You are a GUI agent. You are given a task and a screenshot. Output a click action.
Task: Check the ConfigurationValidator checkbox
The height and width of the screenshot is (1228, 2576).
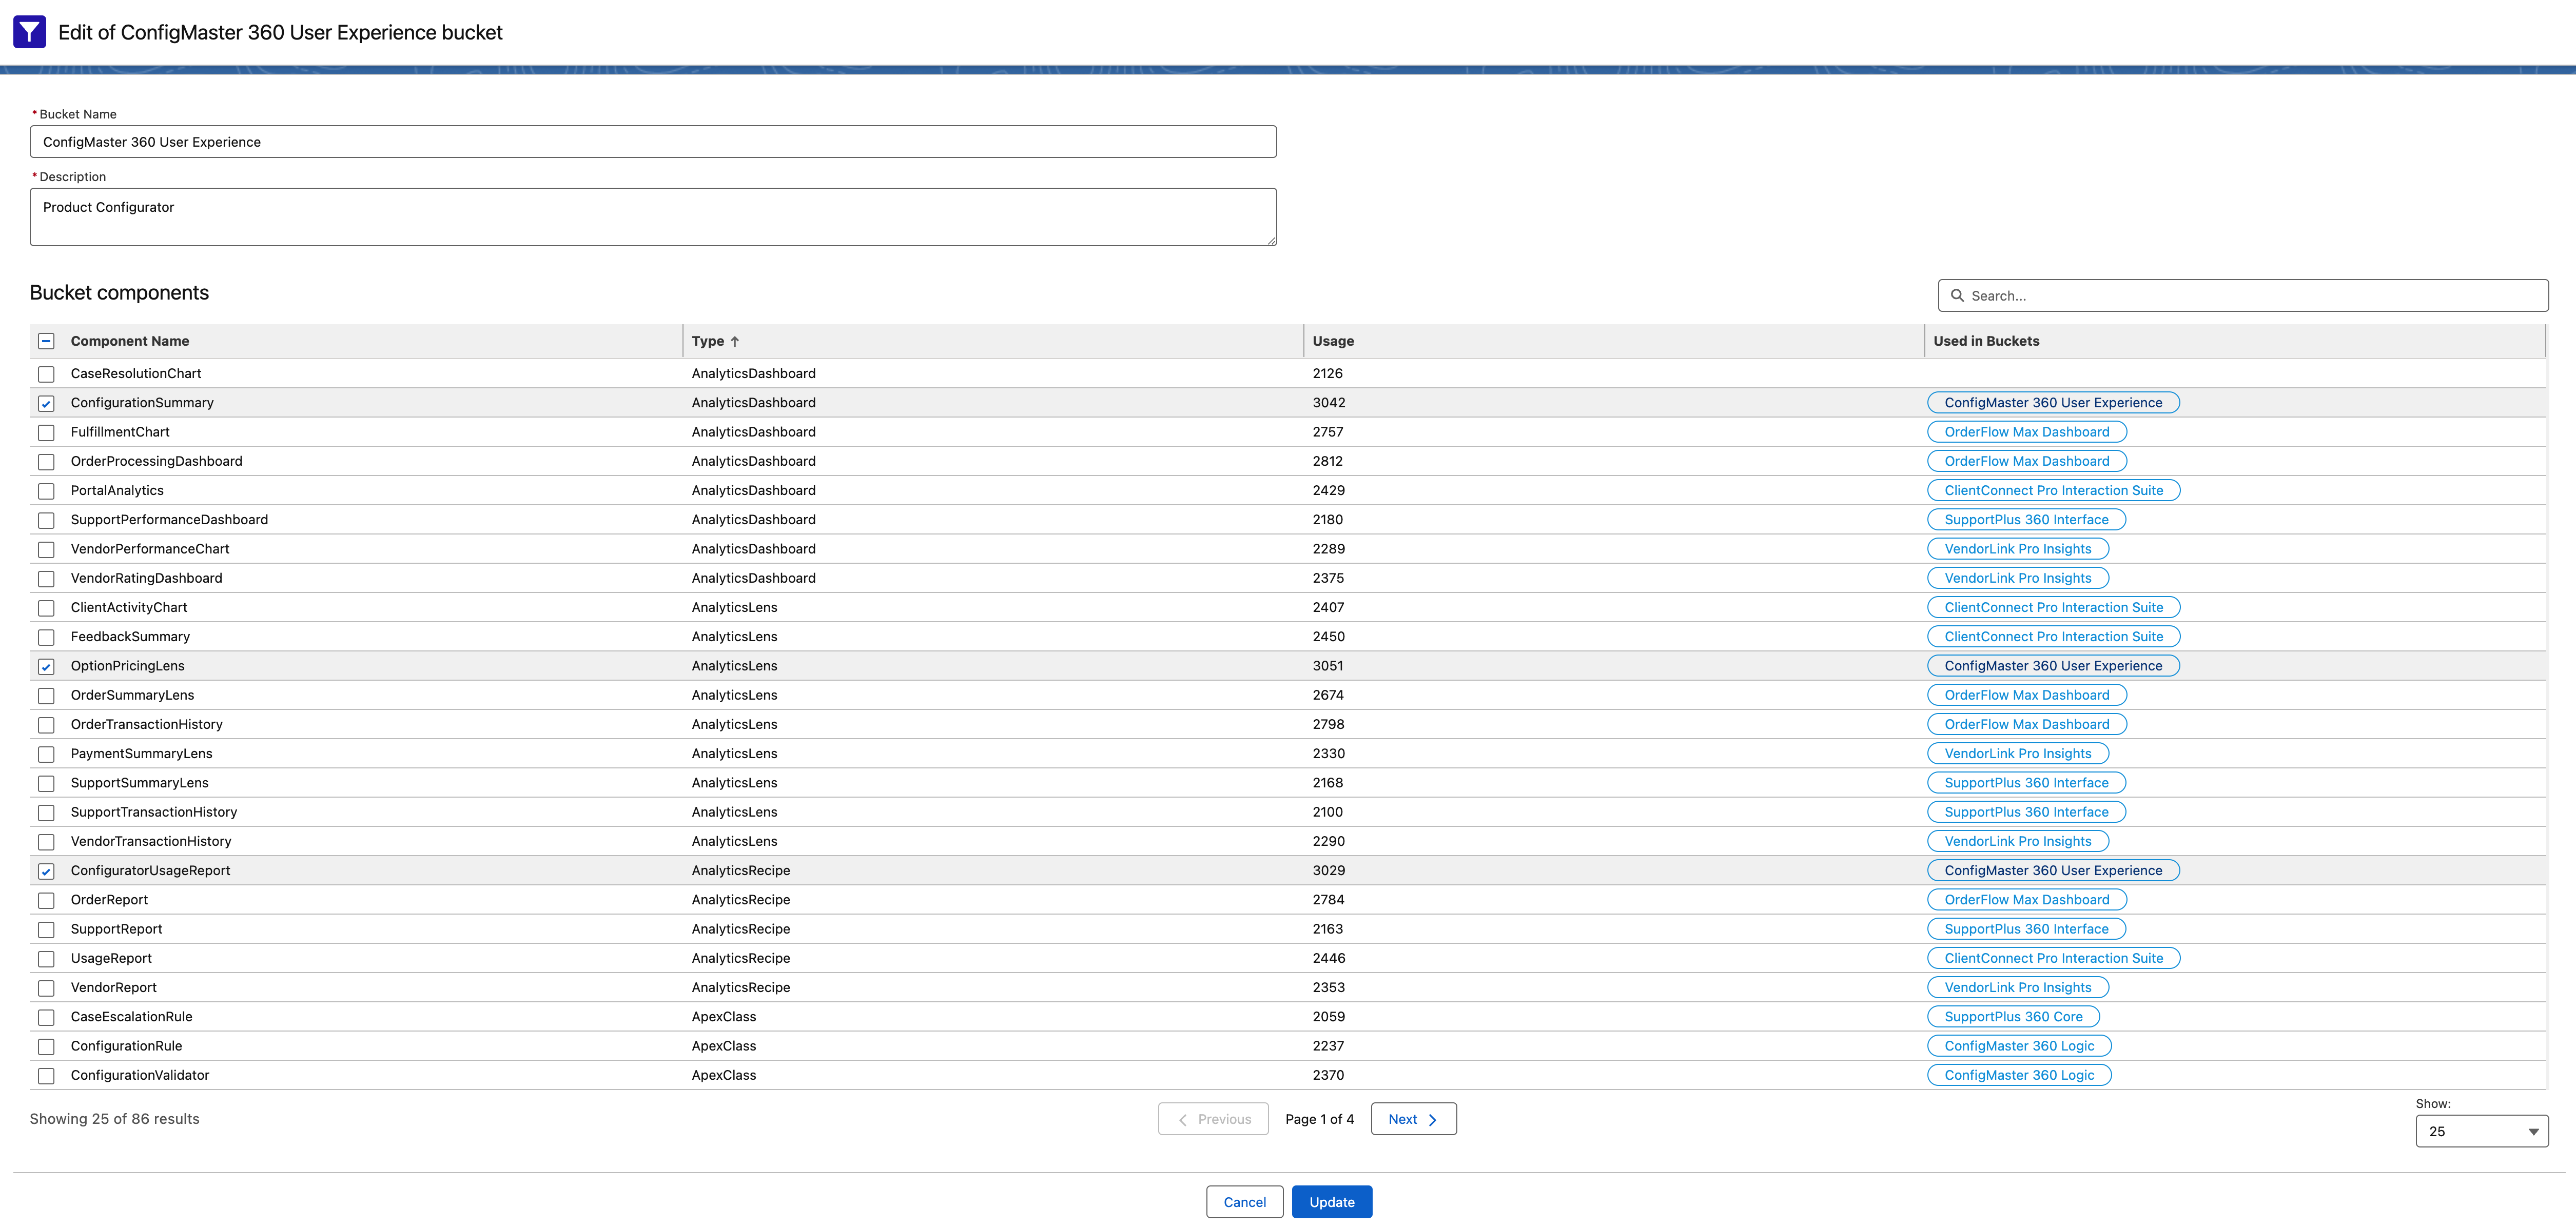click(x=46, y=1076)
